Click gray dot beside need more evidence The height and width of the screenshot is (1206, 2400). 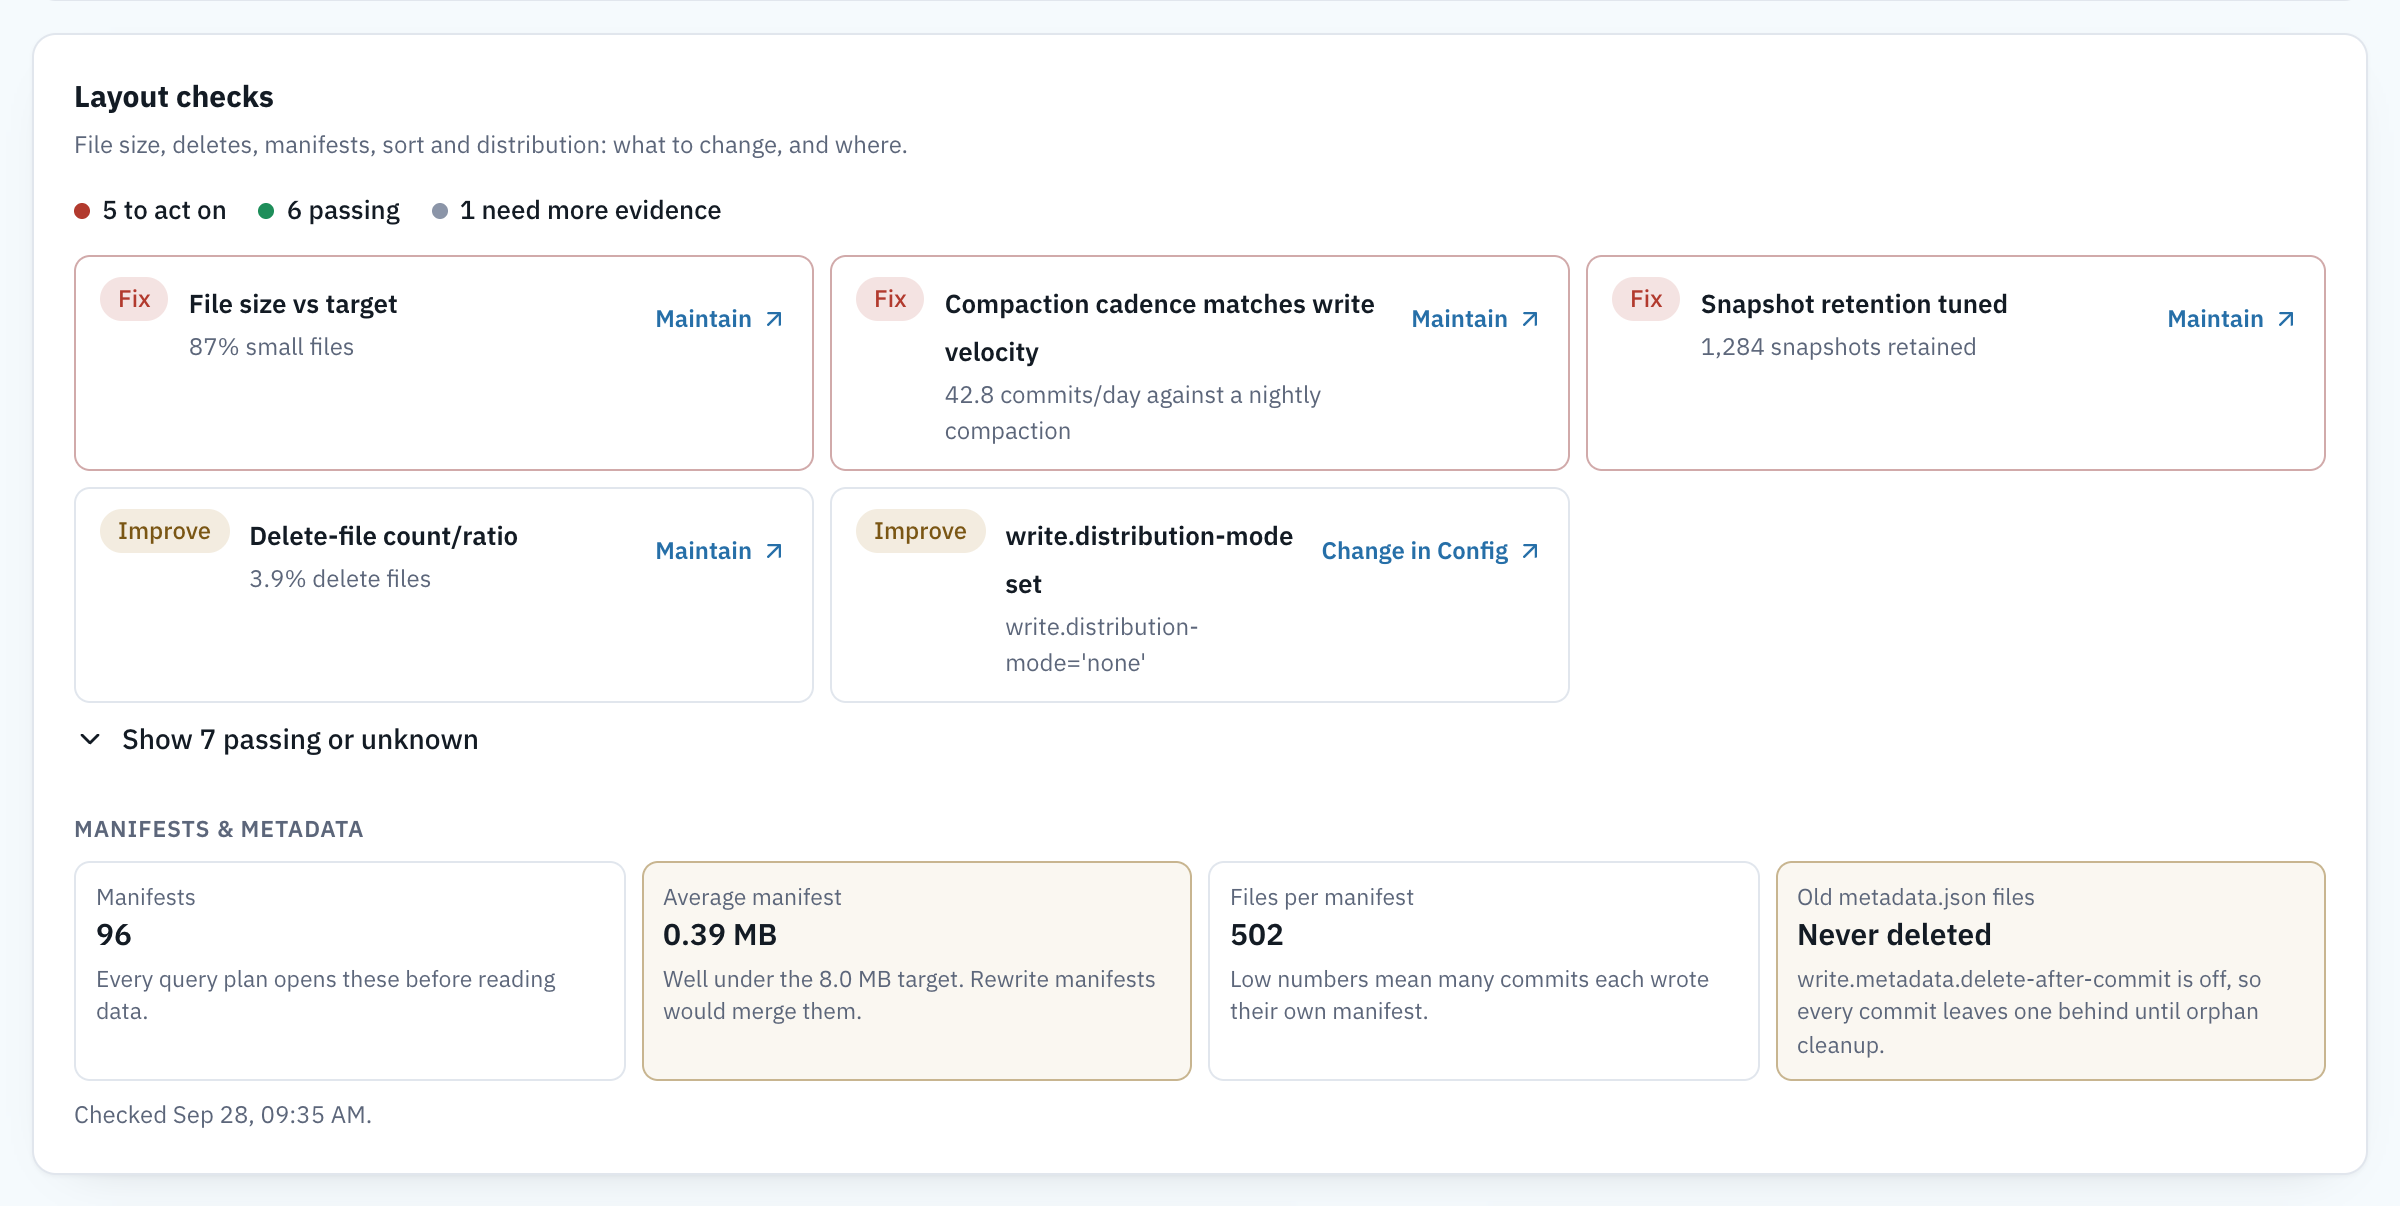[439, 211]
